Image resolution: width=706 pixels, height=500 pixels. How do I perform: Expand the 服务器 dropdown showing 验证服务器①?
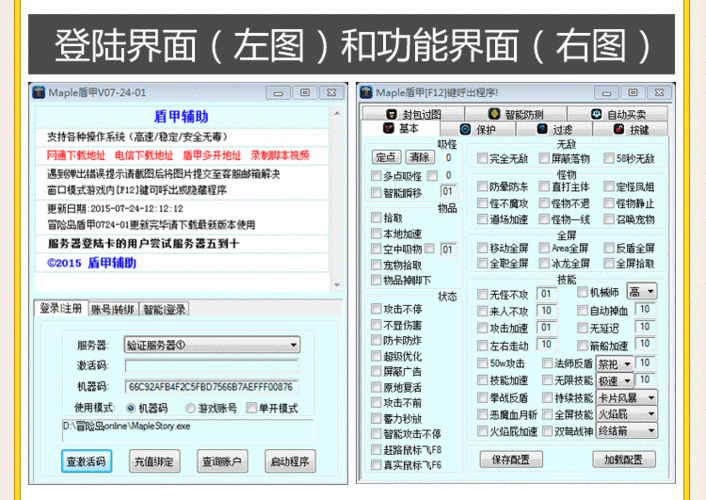(x=212, y=345)
